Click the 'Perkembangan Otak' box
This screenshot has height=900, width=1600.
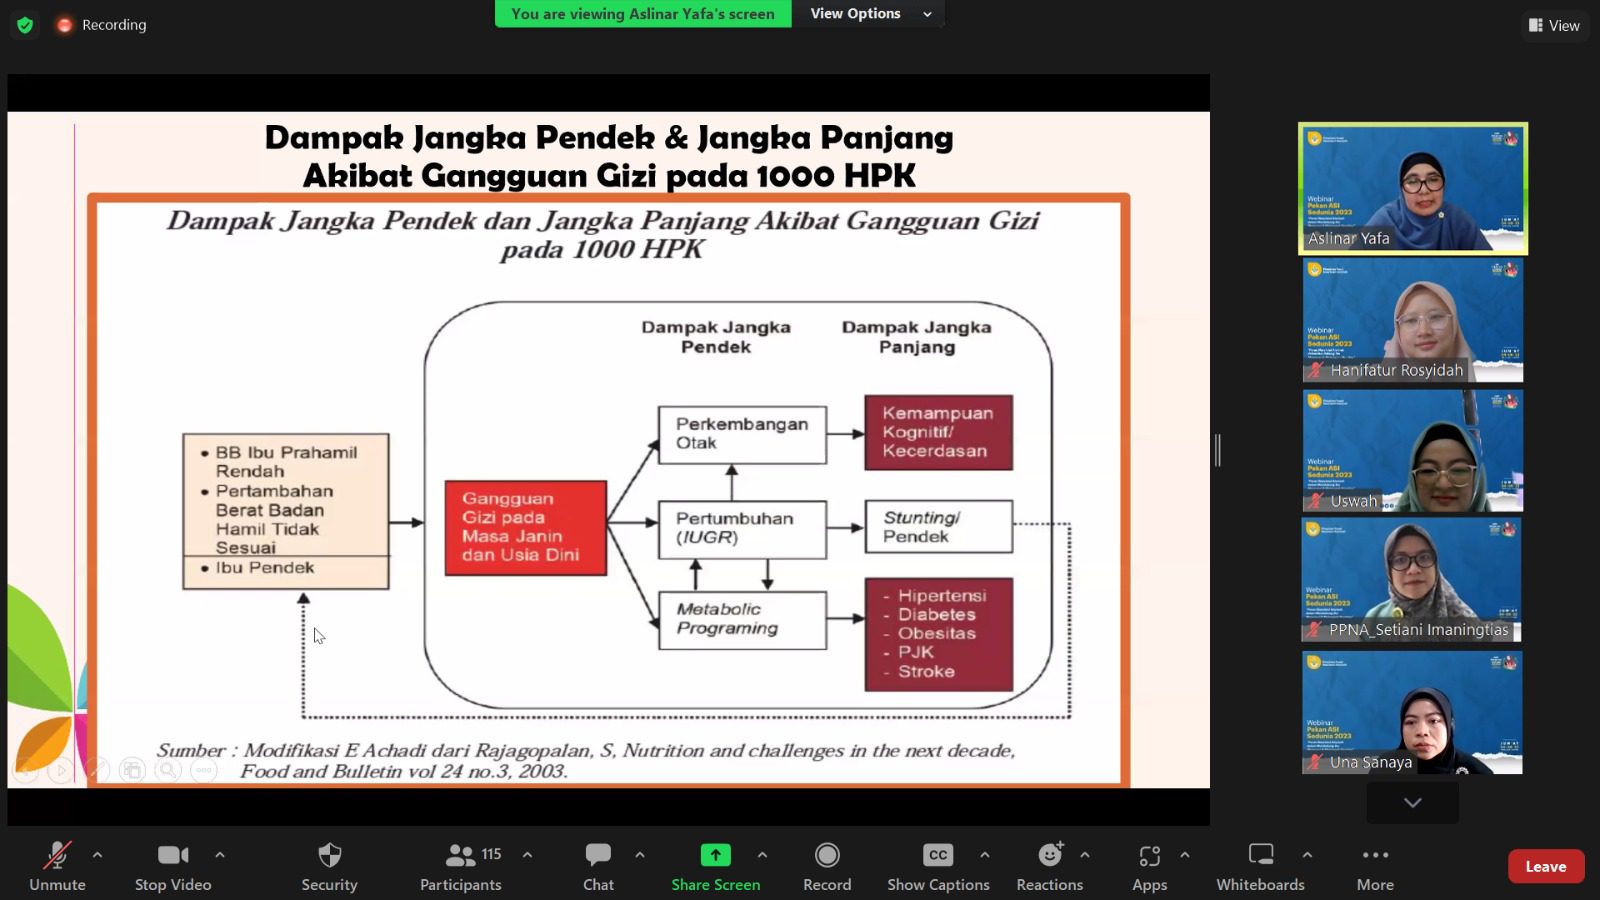pyautogui.click(x=742, y=434)
